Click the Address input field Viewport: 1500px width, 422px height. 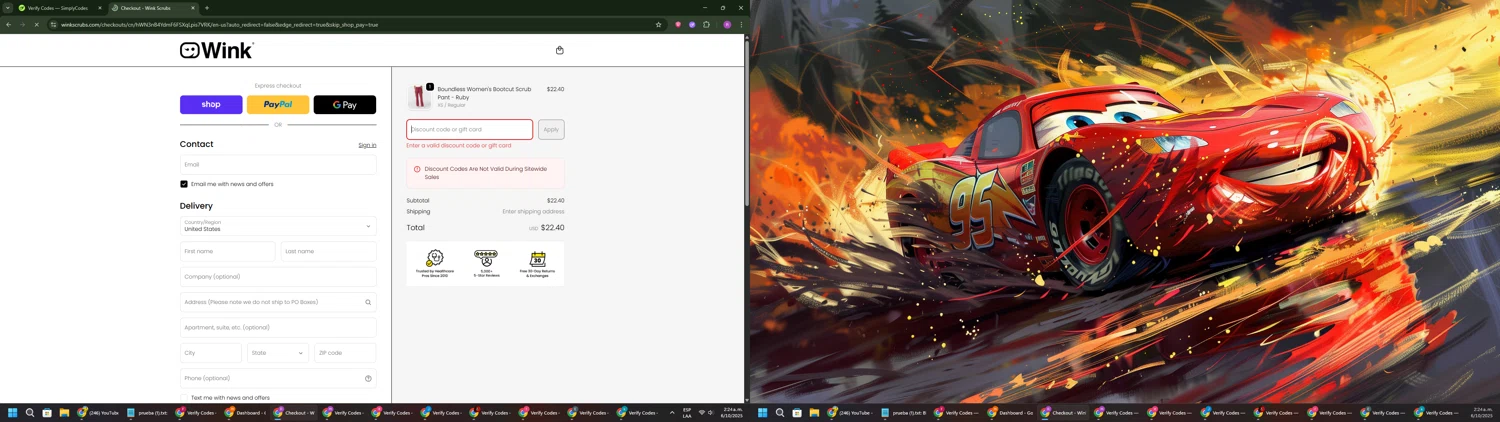click(x=278, y=302)
